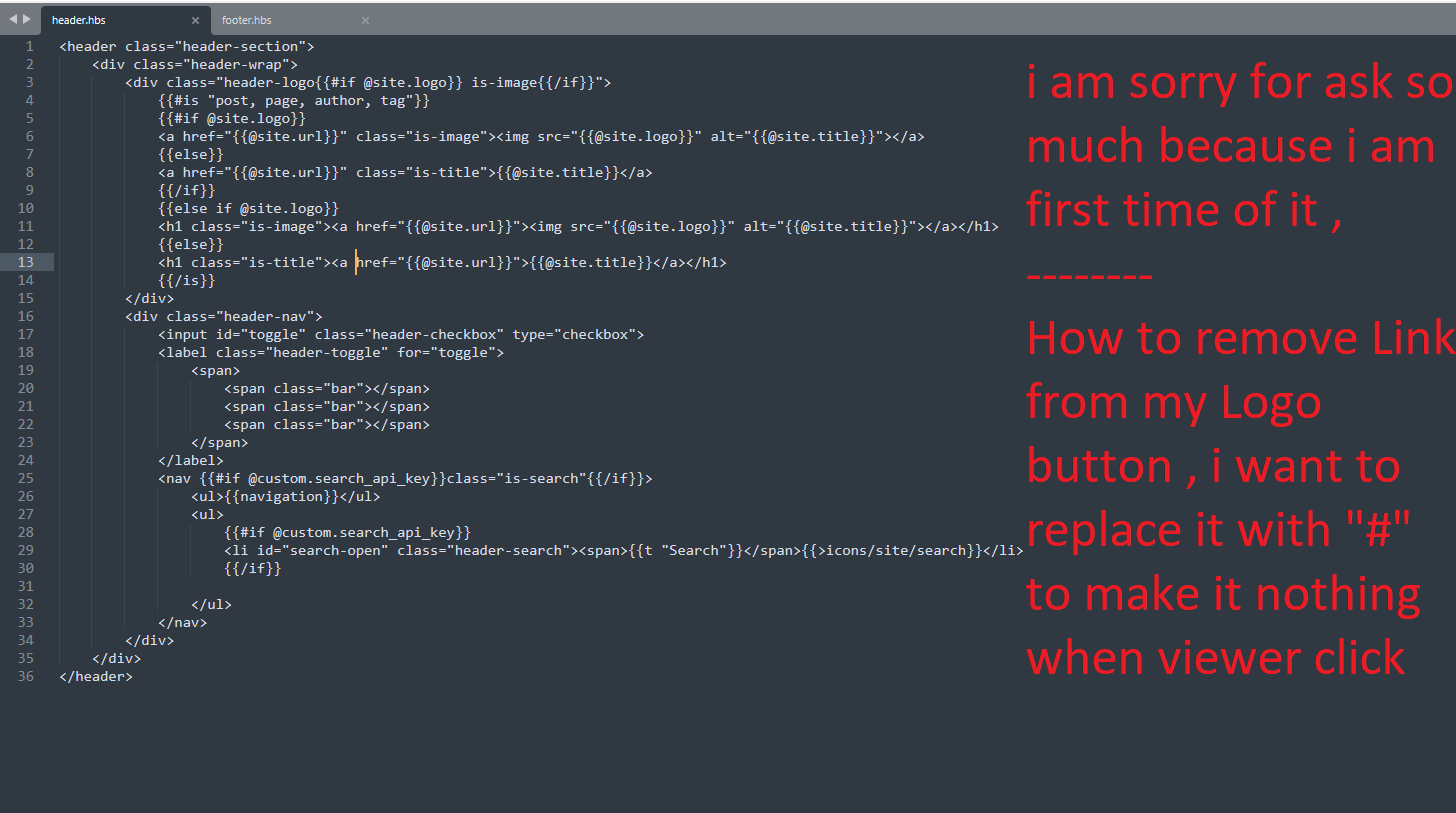Image resolution: width=1456 pixels, height=813 pixels.
Task: Click the closing </header> tag
Action: 96,676
